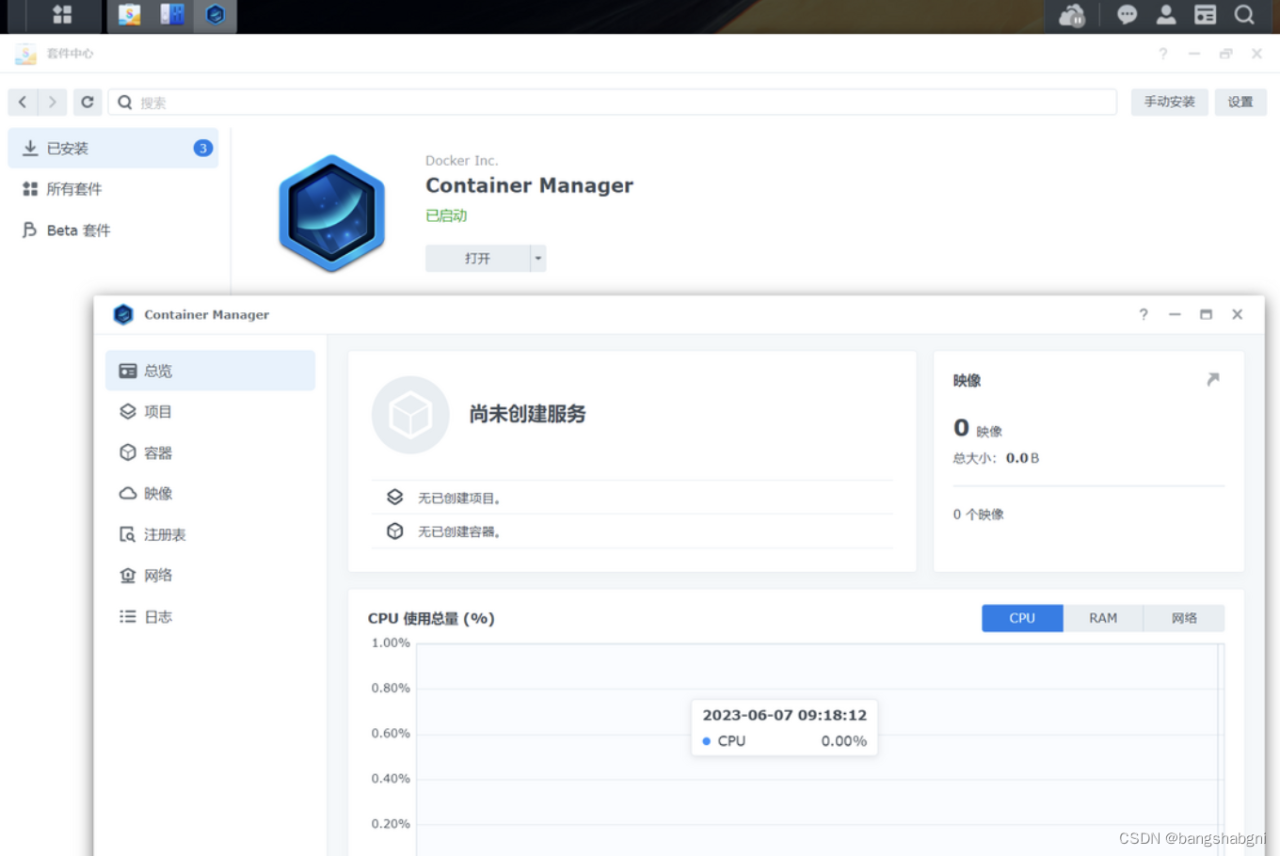Open the 容器 section in sidebar
Viewport: 1280px width, 856px height.
pyautogui.click(x=157, y=453)
